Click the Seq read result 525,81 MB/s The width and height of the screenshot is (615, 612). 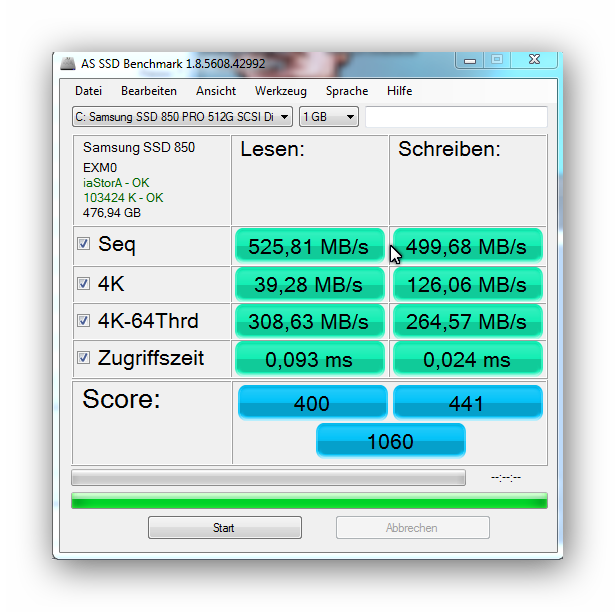click(x=309, y=246)
